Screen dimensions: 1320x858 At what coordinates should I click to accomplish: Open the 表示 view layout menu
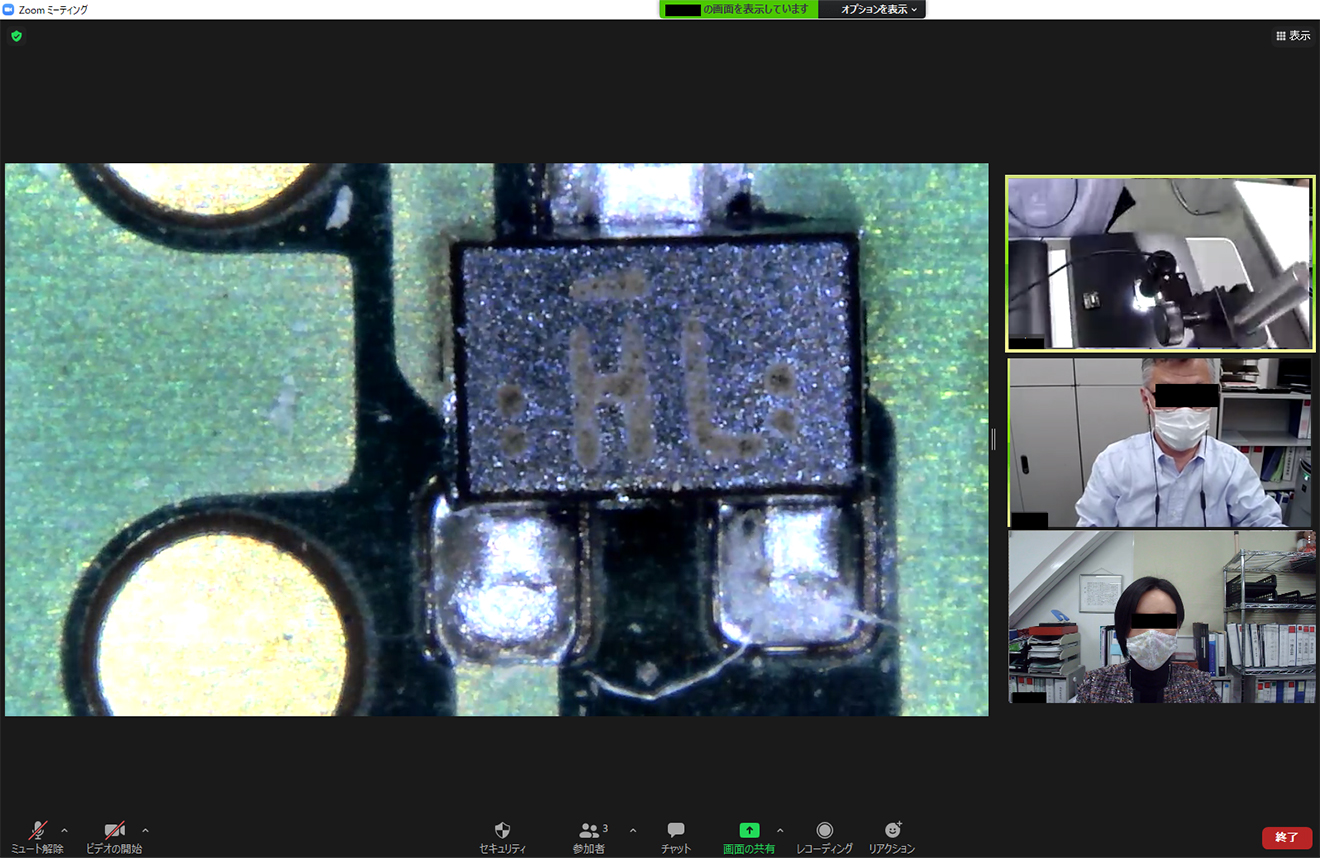(1292, 36)
